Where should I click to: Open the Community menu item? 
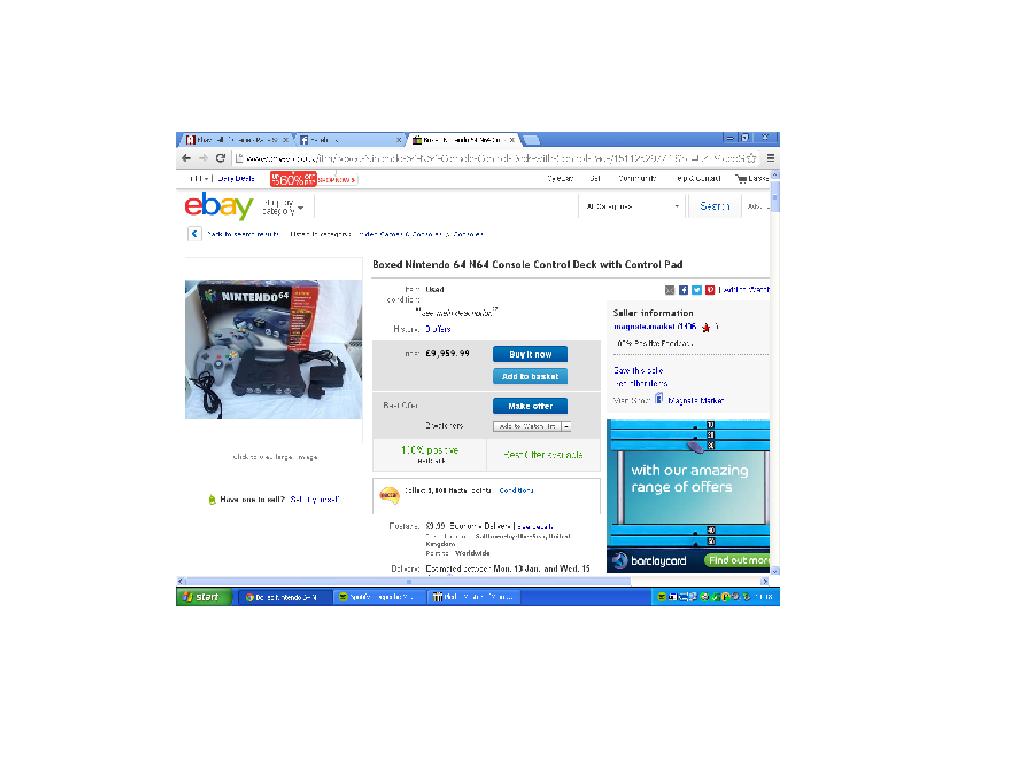[x=637, y=178]
